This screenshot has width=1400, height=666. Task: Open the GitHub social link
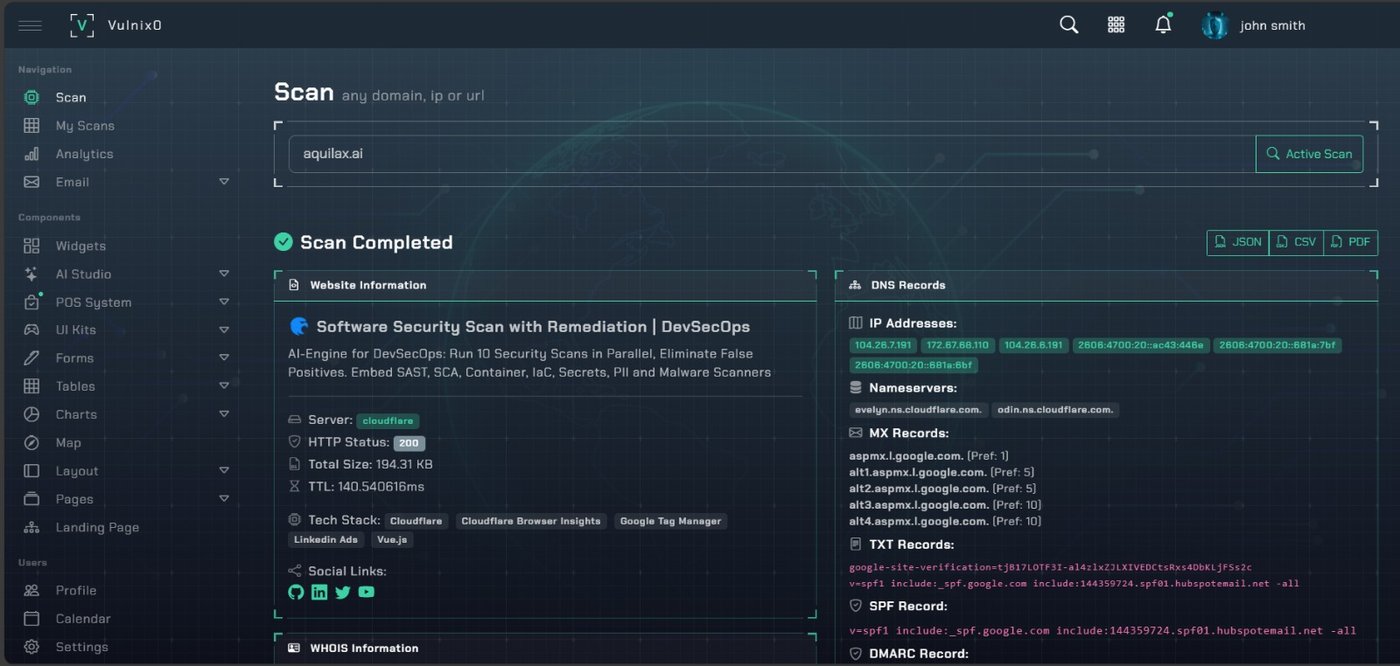click(295, 592)
